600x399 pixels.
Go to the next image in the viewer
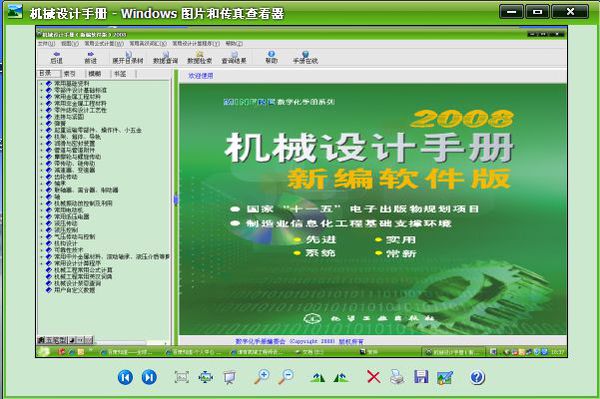pos(149,377)
